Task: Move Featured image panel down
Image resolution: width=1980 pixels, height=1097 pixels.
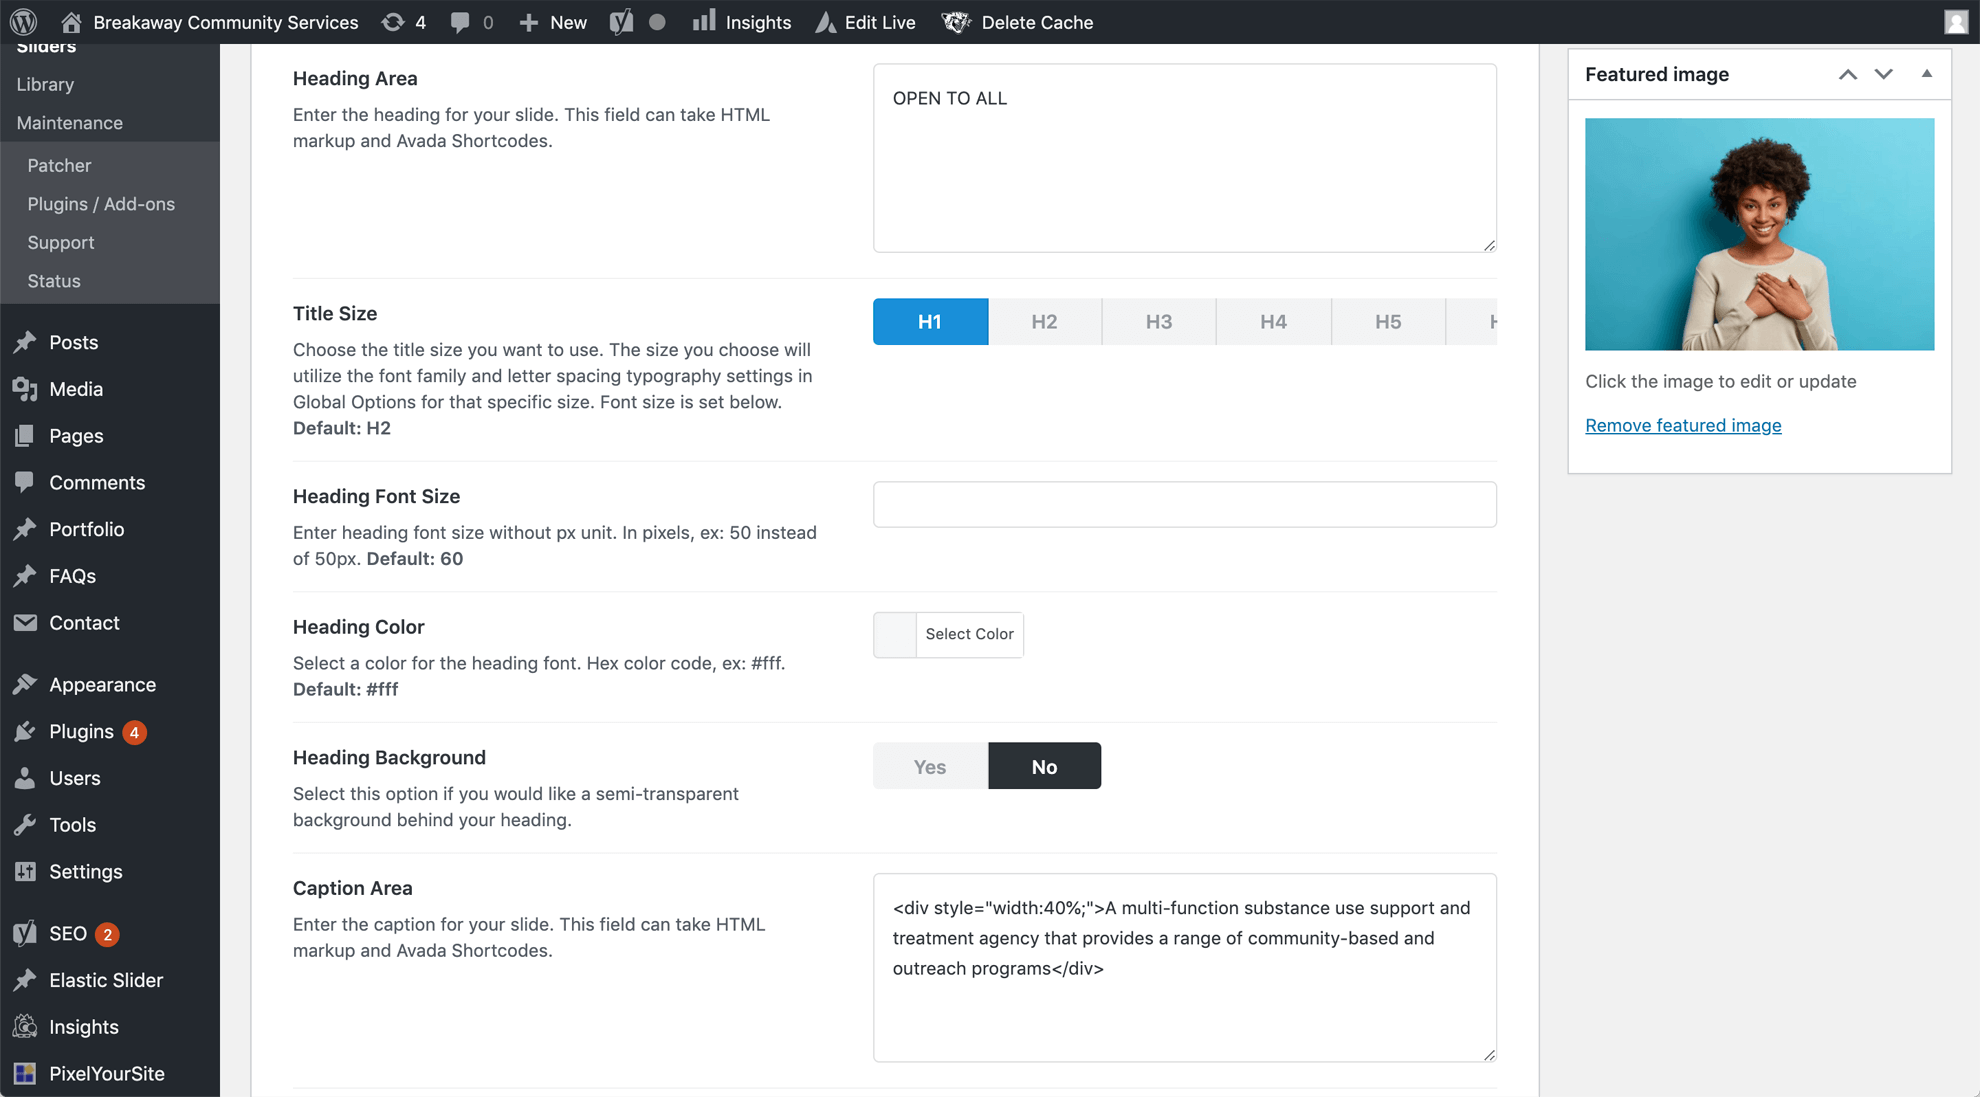Action: coord(1884,74)
